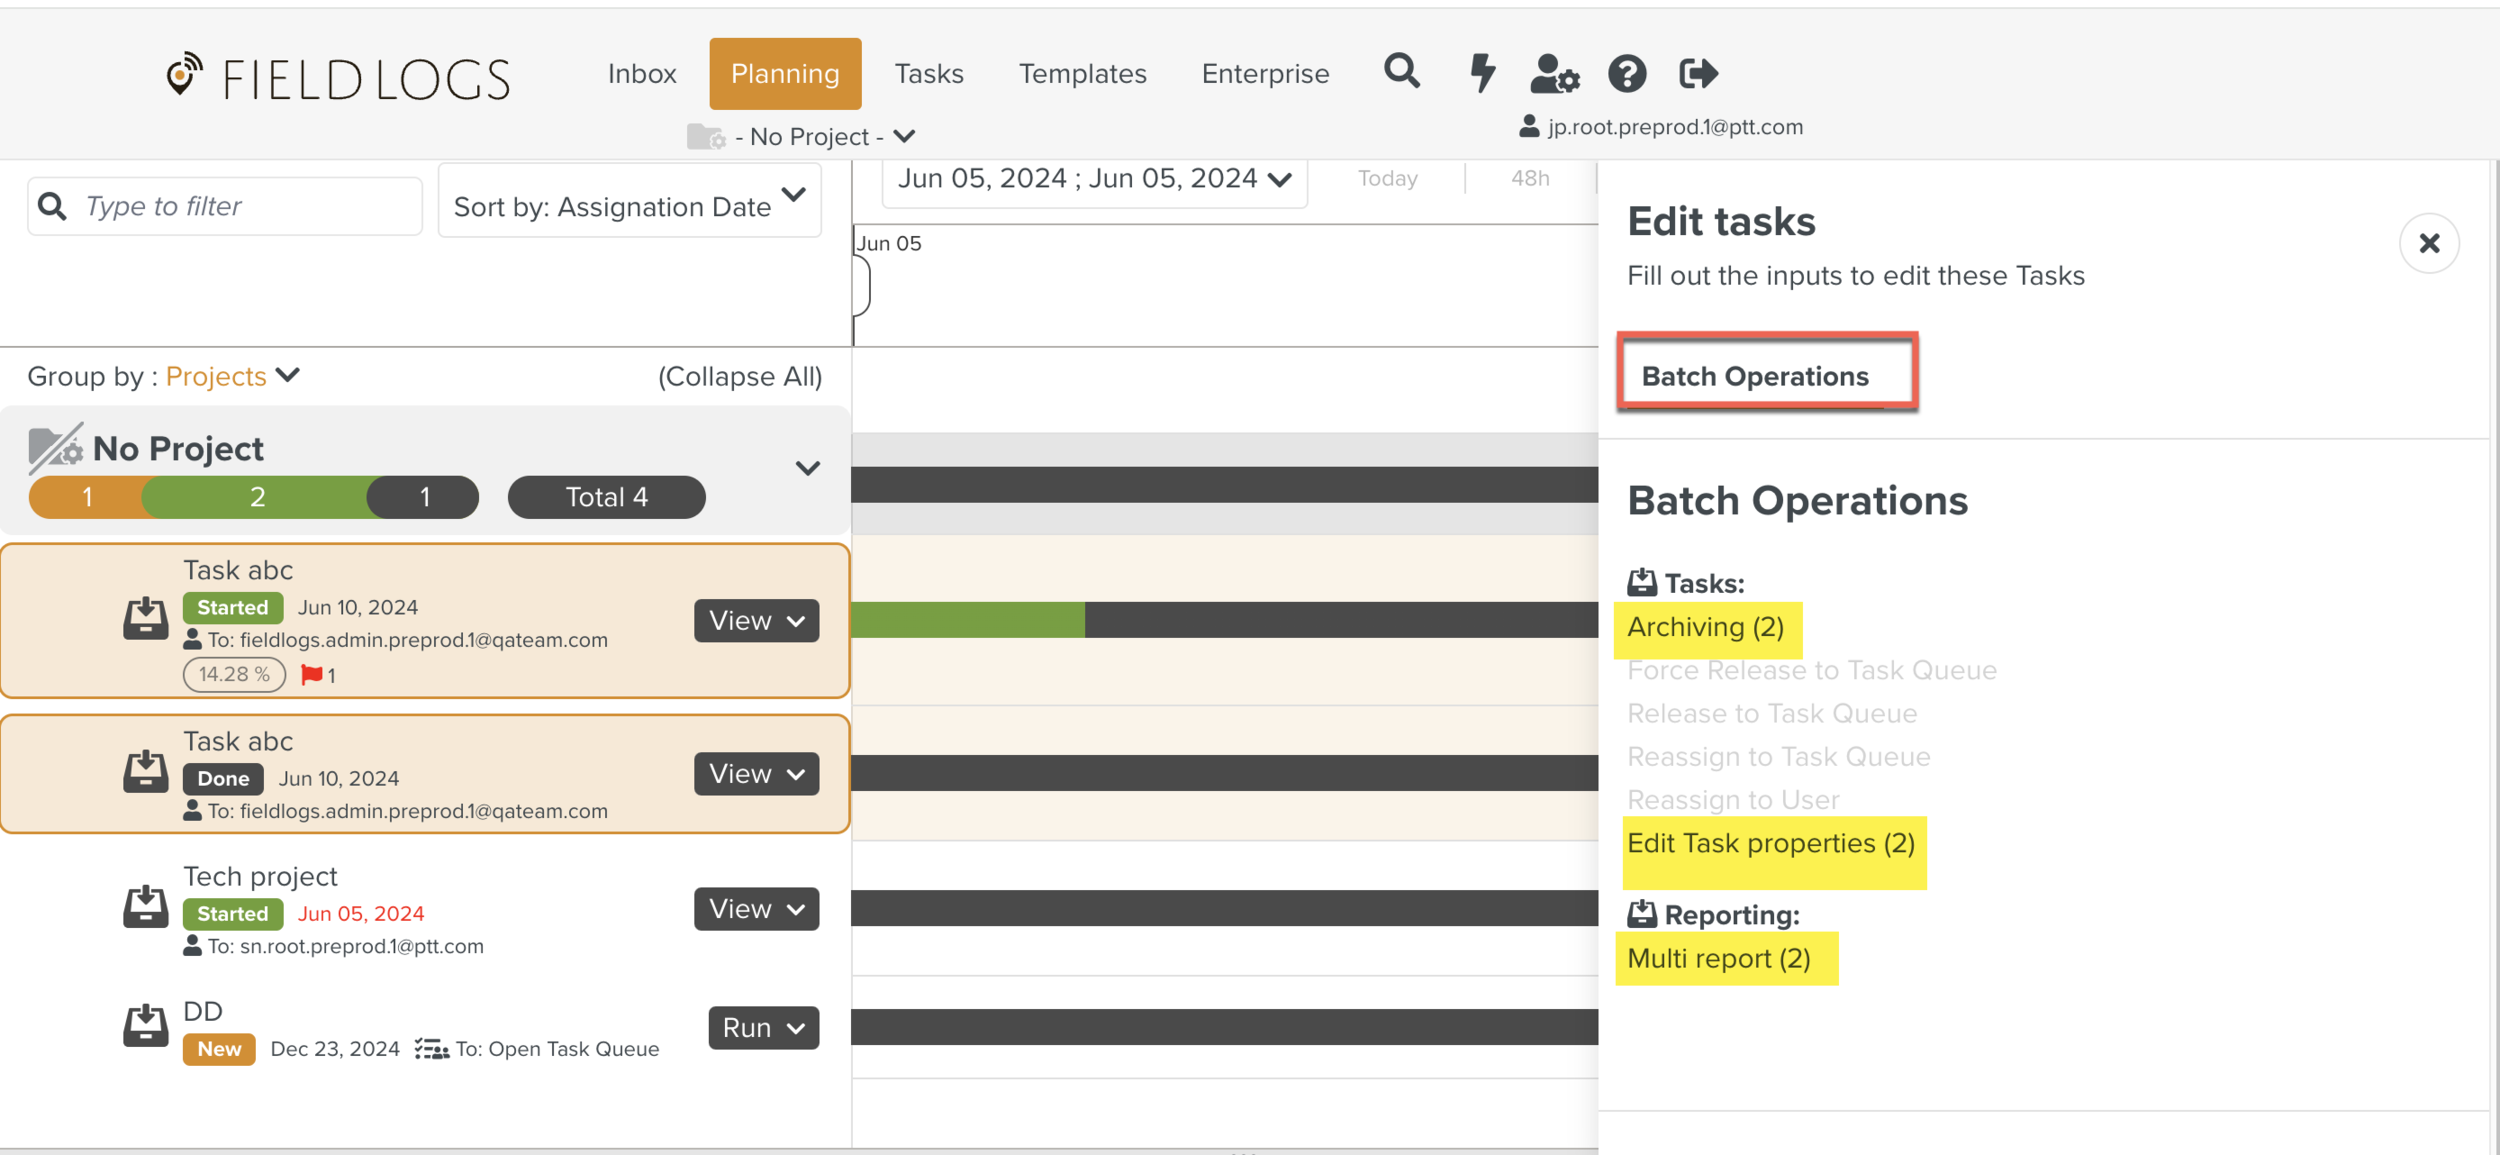This screenshot has height=1155, width=2500.
Task: Collapse the No Project group chevron
Action: click(x=806, y=467)
